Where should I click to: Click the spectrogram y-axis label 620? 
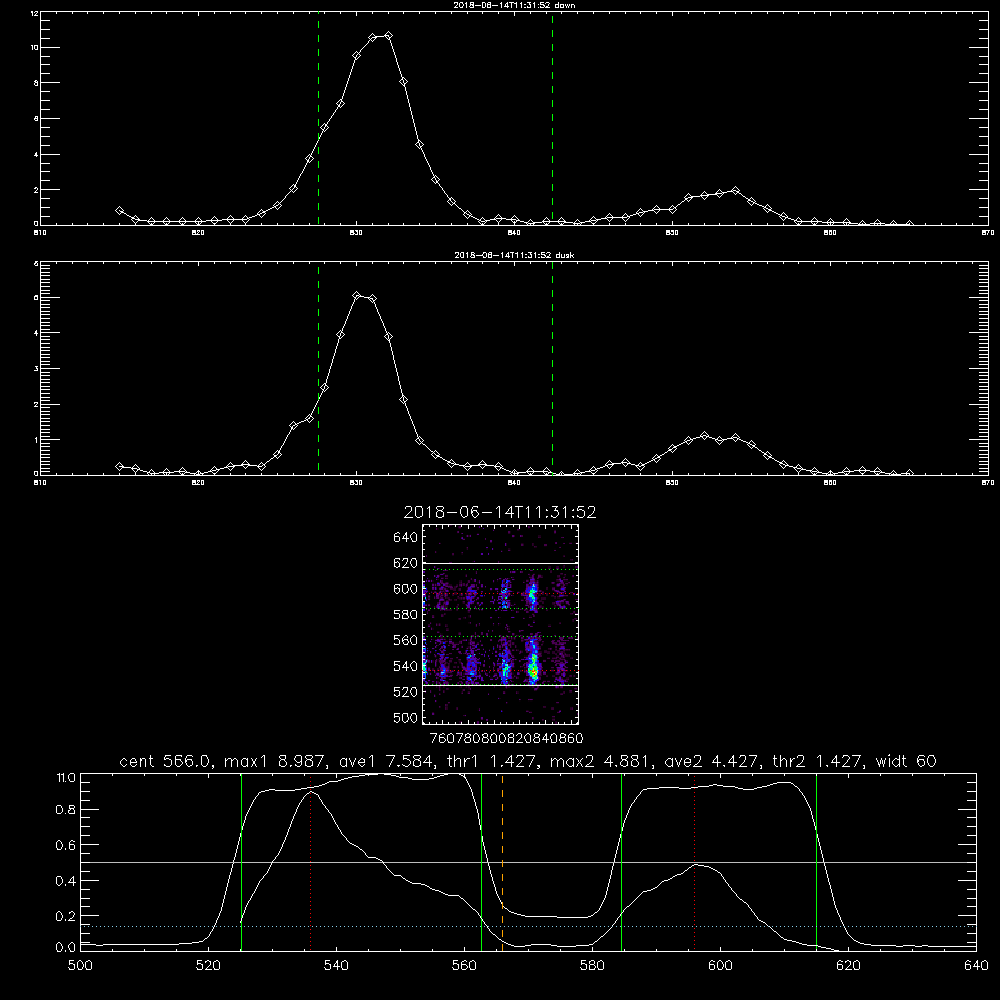tap(406, 563)
